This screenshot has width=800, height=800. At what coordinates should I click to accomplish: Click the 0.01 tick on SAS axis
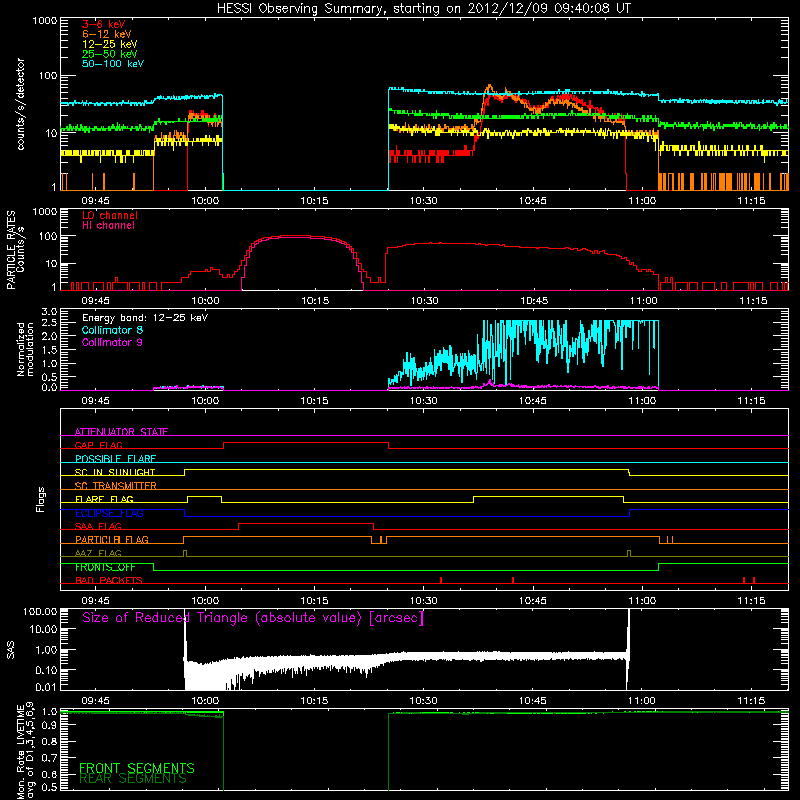pyautogui.click(x=46, y=687)
